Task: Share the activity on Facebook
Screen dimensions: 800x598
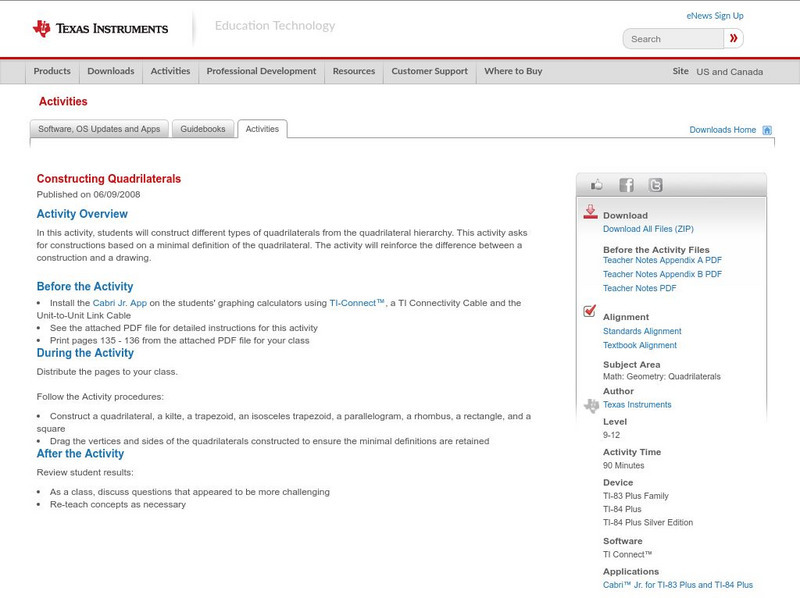Action: point(626,184)
